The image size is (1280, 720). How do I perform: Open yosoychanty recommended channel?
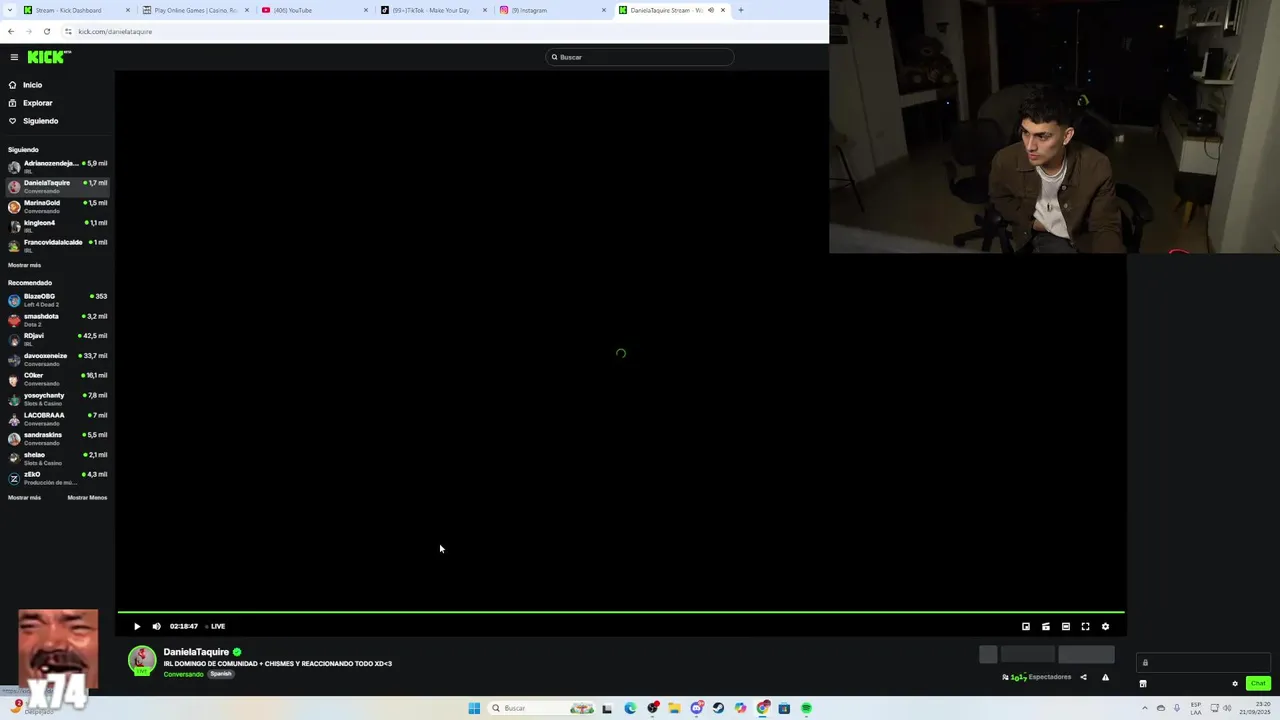(57, 399)
